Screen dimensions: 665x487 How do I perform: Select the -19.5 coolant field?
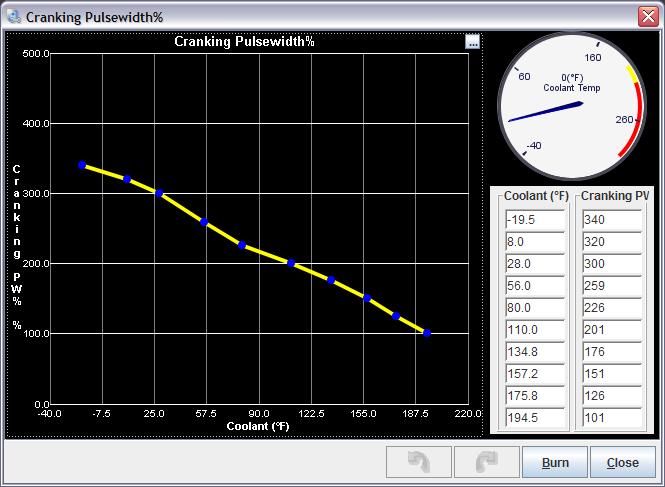click(x=536, y=220)
